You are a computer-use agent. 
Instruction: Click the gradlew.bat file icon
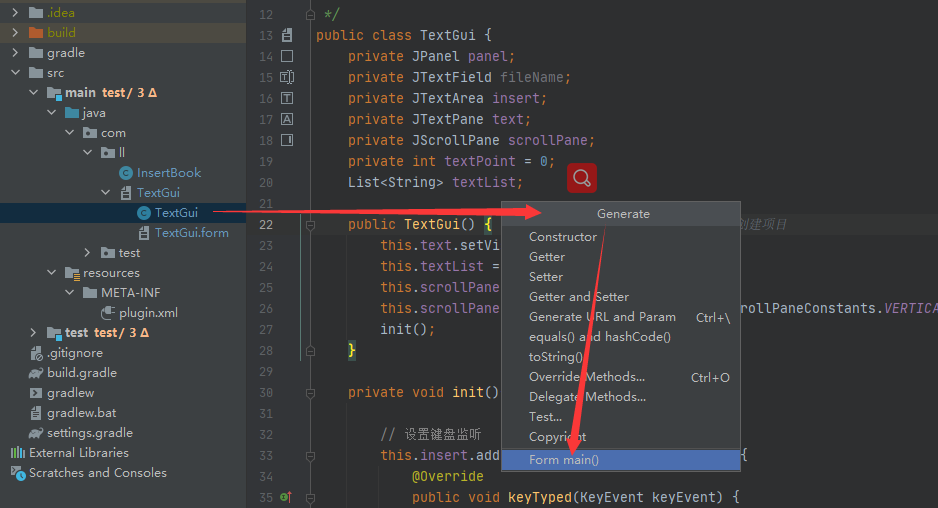36,413
